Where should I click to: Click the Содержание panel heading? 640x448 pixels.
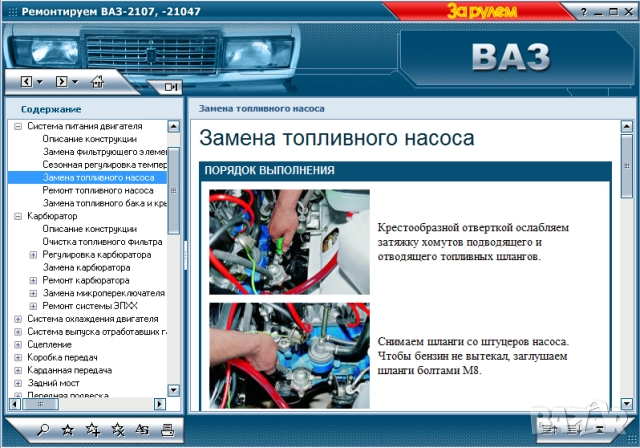(51, 109)
